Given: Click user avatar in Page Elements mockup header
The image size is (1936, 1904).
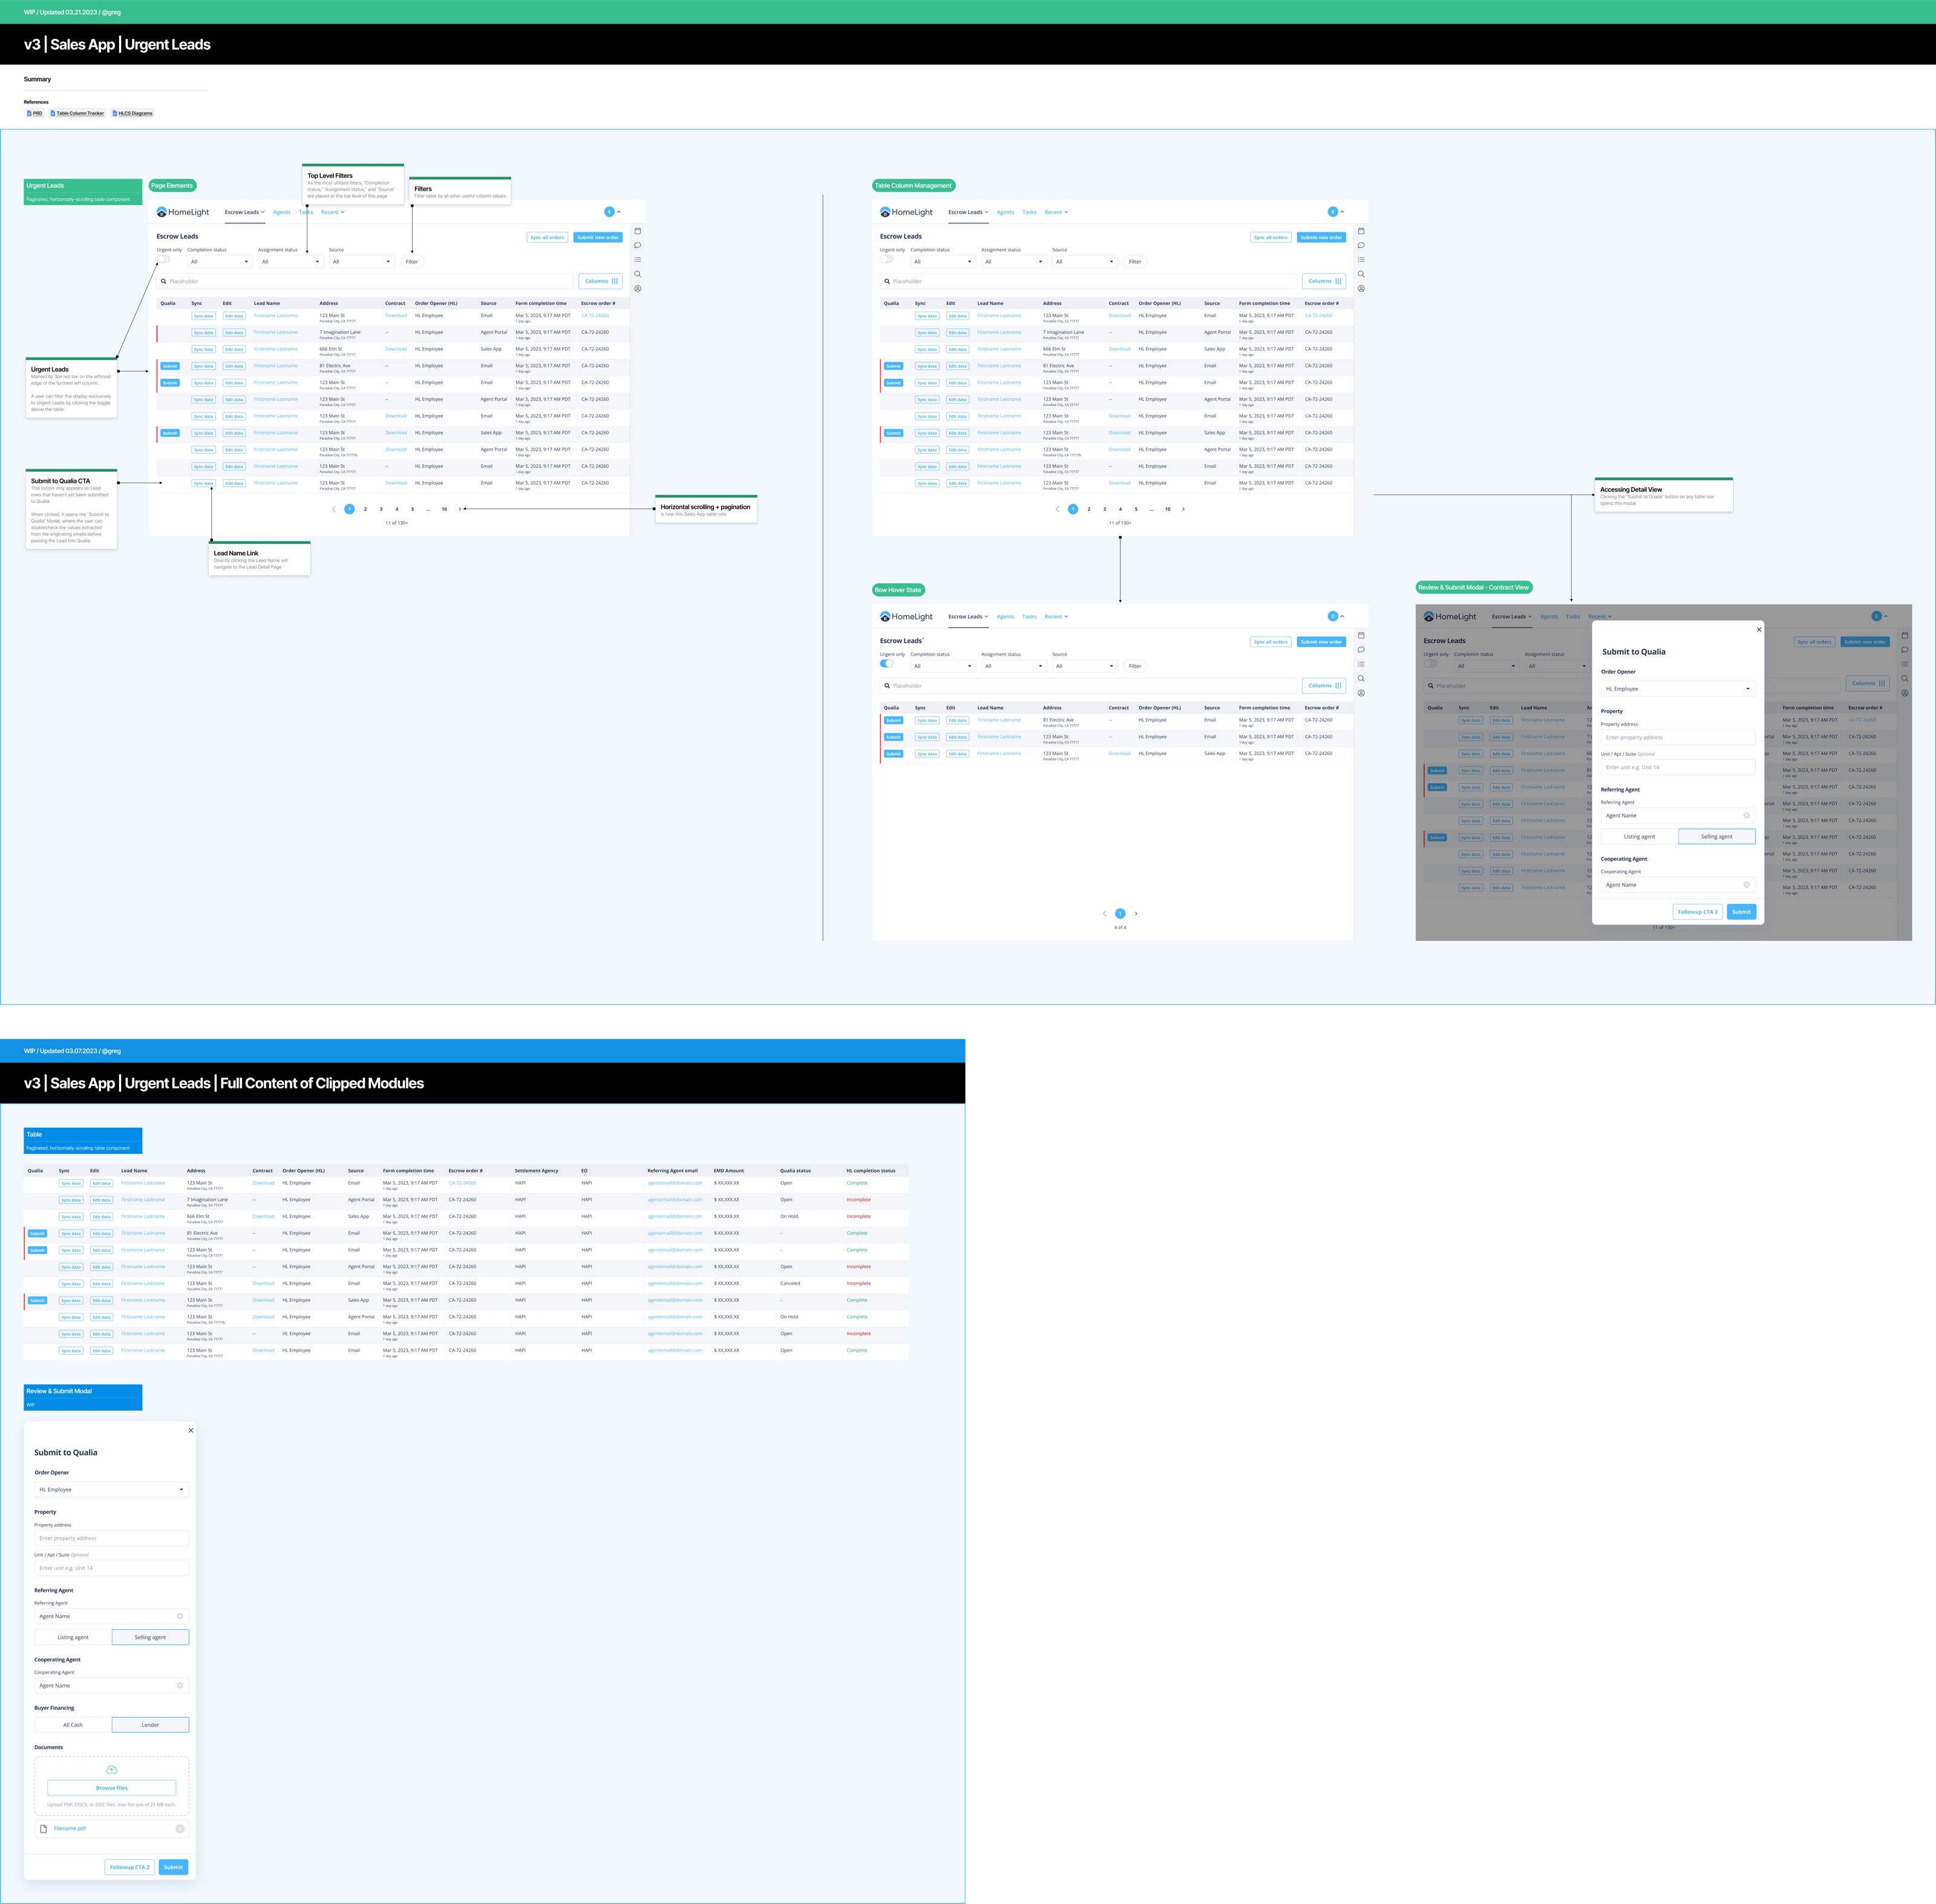Looking at the screenshot, I should click(609, 212).
